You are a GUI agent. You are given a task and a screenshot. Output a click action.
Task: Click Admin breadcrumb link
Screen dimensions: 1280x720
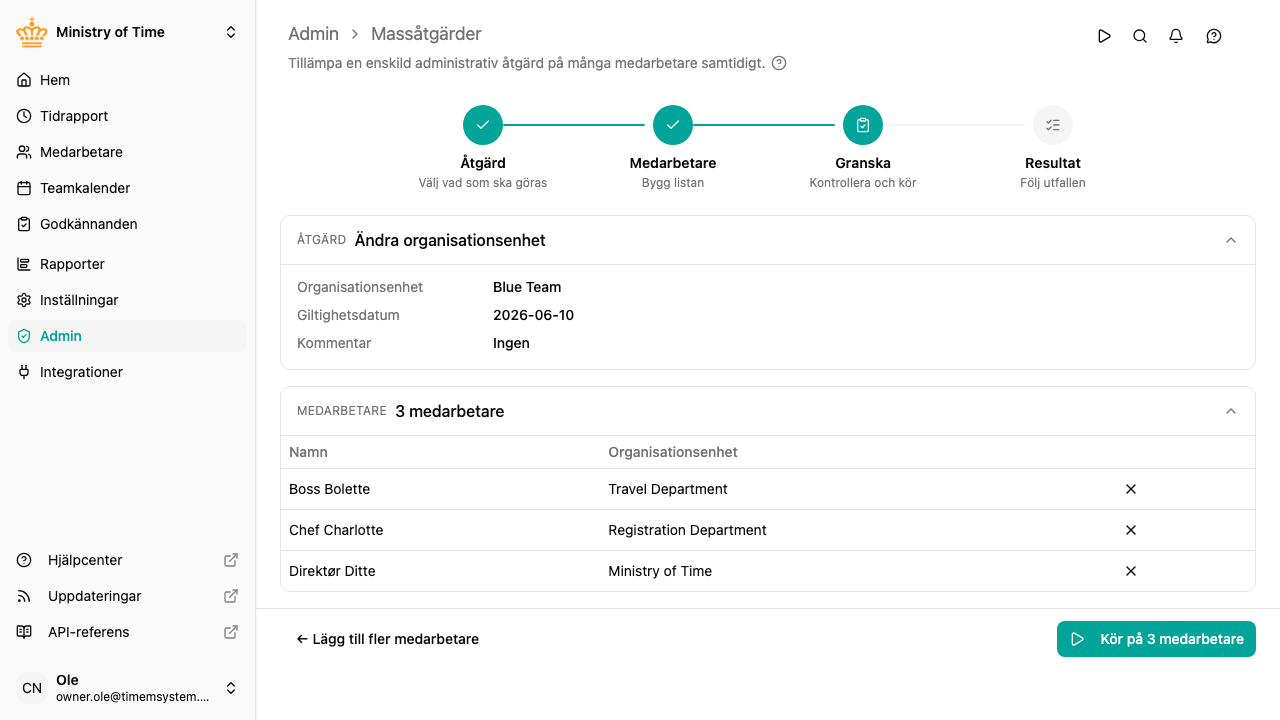pyautogui.click(x=313, y=34)
